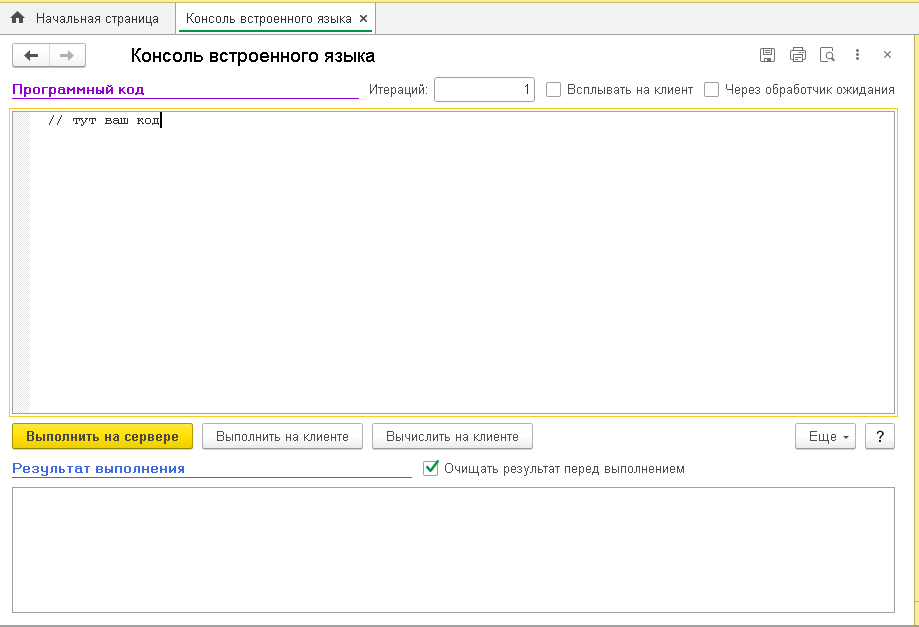Image resolution: width=919 pixels, height=627 pixels.
Task: Toggle the Через обработчик ожидания checkbox
Action: pyautogui.click(x=711, y=89)
